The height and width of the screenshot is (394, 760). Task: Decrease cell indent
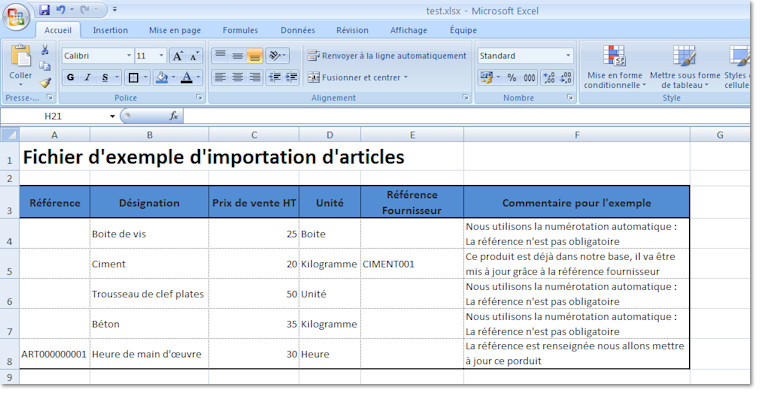pyautogui.click(x=275, y=77)
